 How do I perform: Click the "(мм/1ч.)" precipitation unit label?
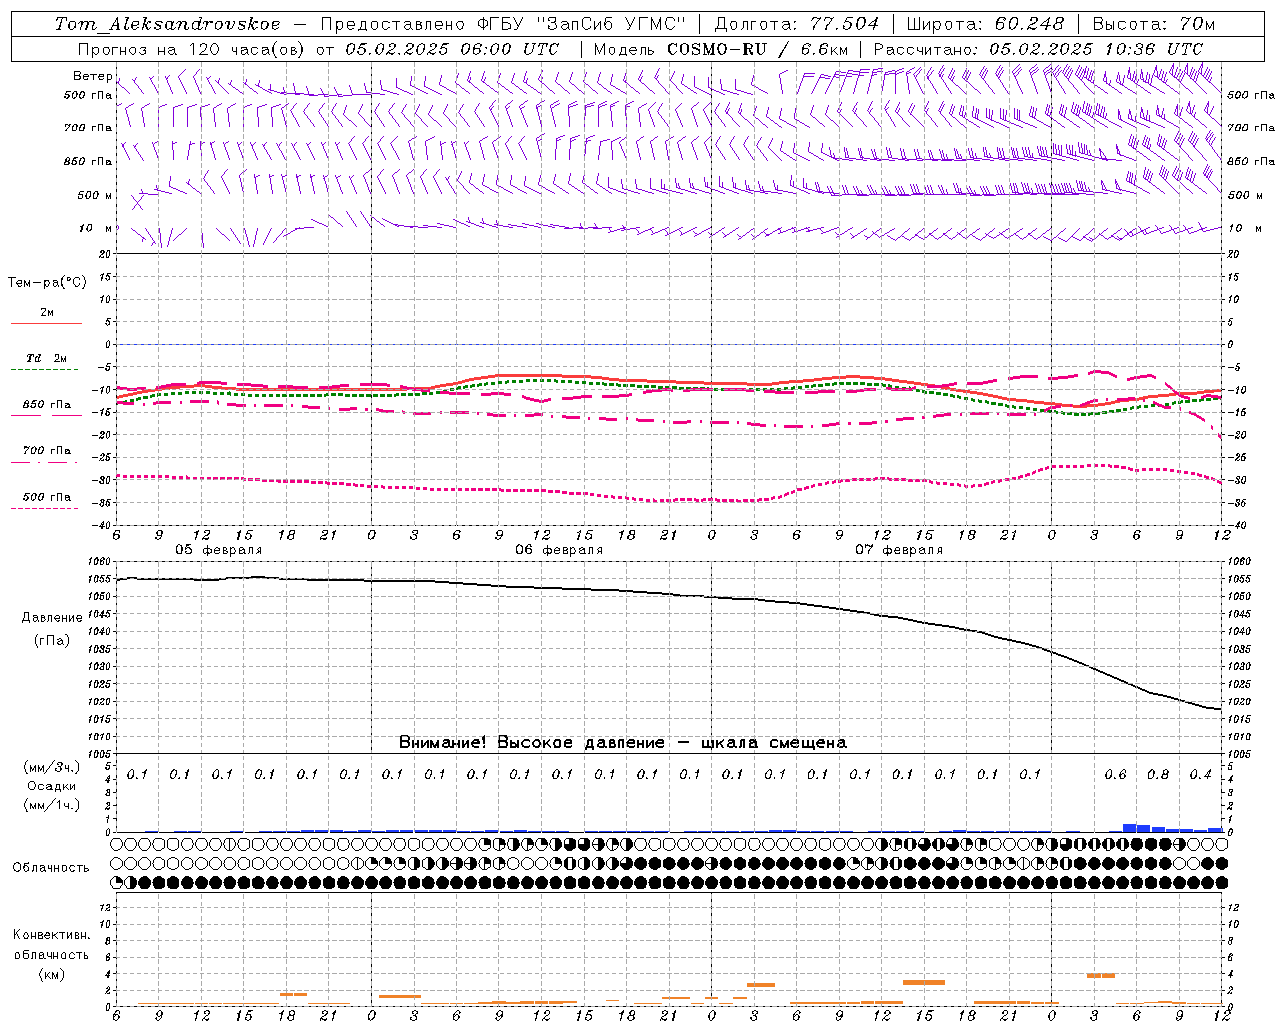point(52,805)
